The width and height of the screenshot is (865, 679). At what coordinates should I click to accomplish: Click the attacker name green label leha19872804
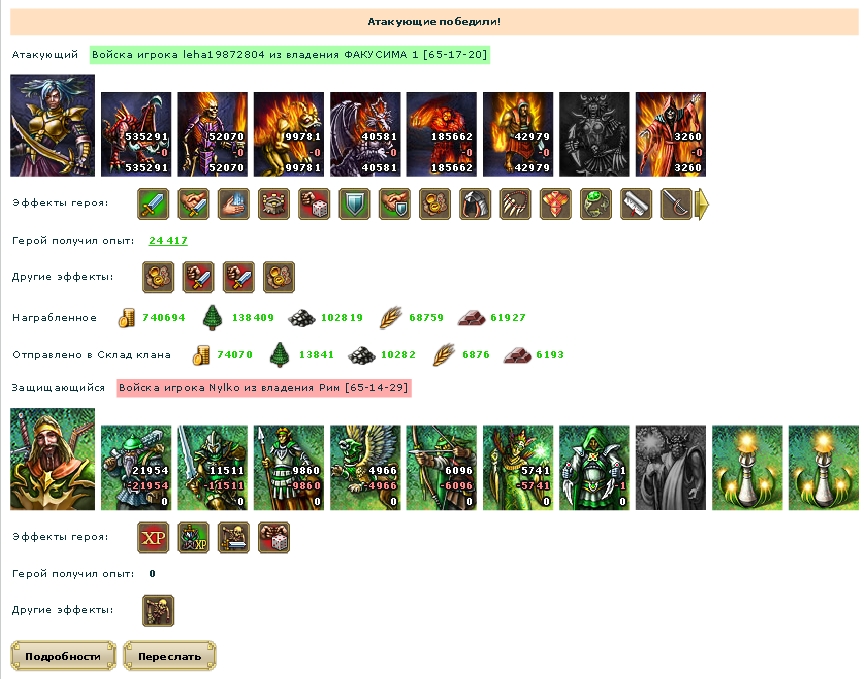pos(290,55)
